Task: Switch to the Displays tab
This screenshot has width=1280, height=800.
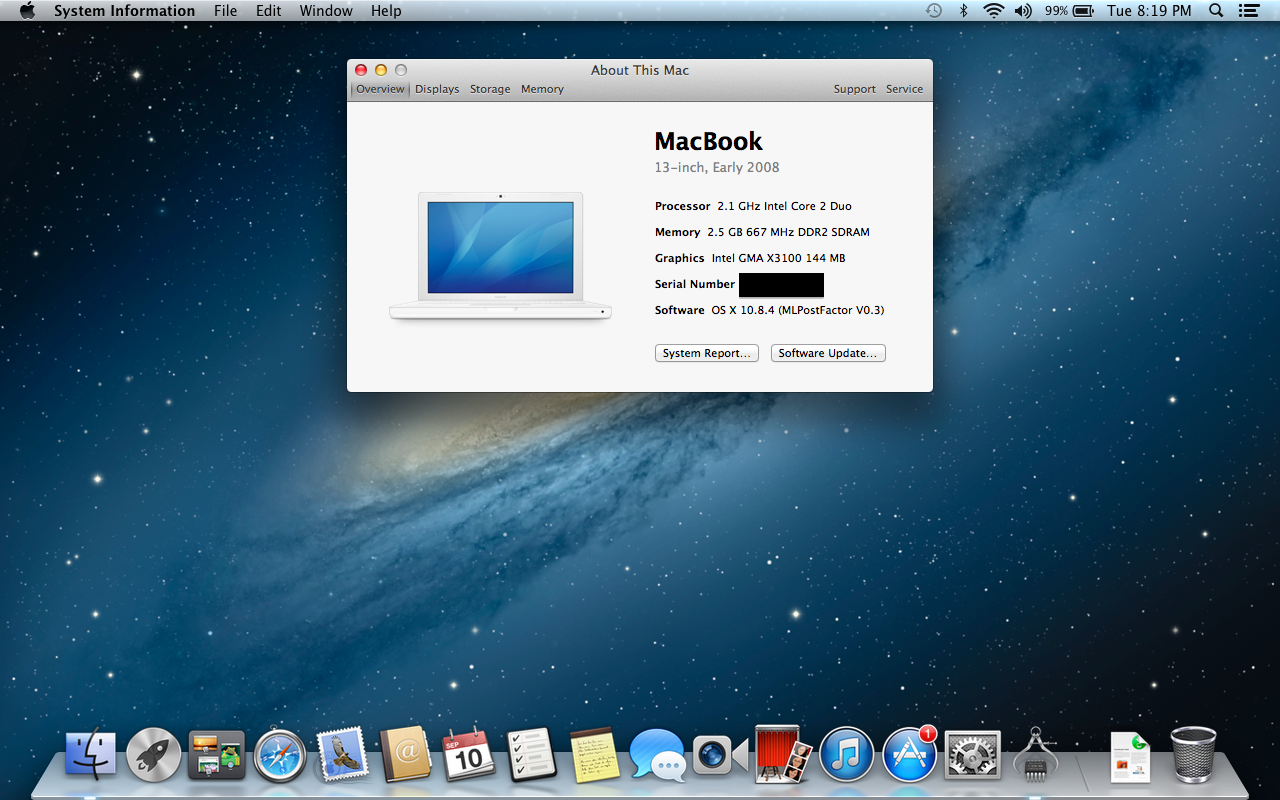Action: [437, 89]
